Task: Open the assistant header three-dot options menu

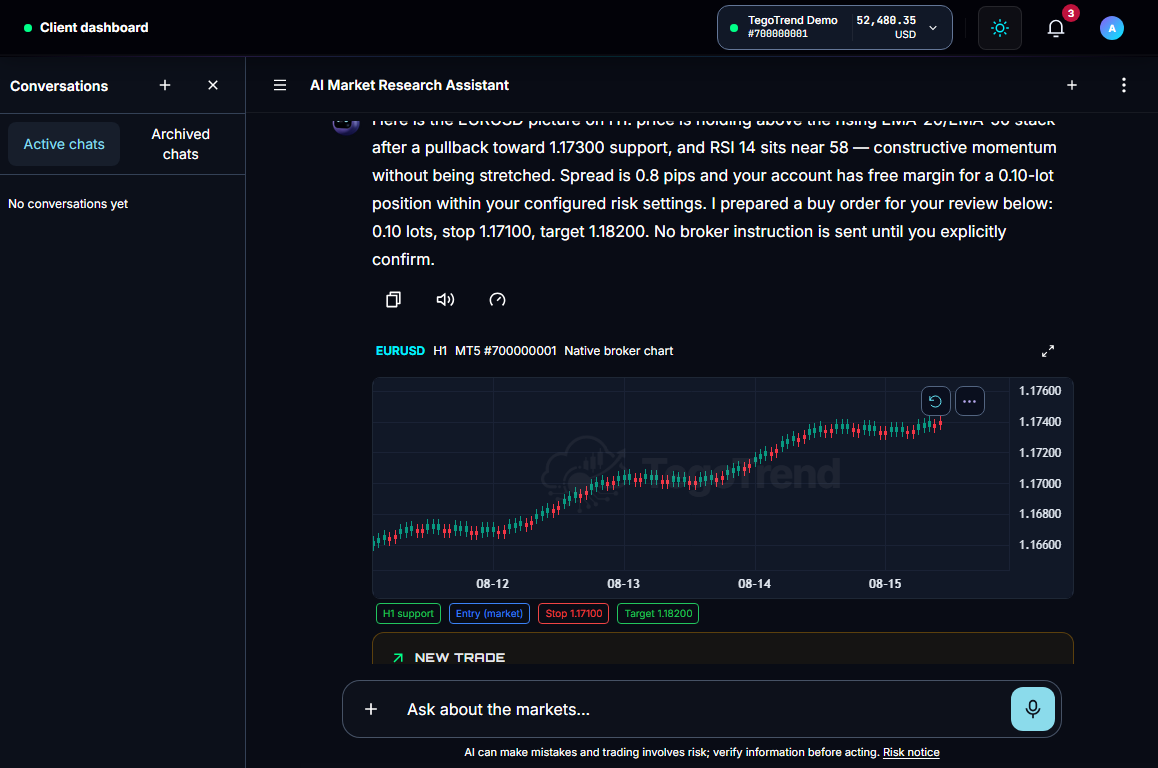Action: tap(1123, 86)
